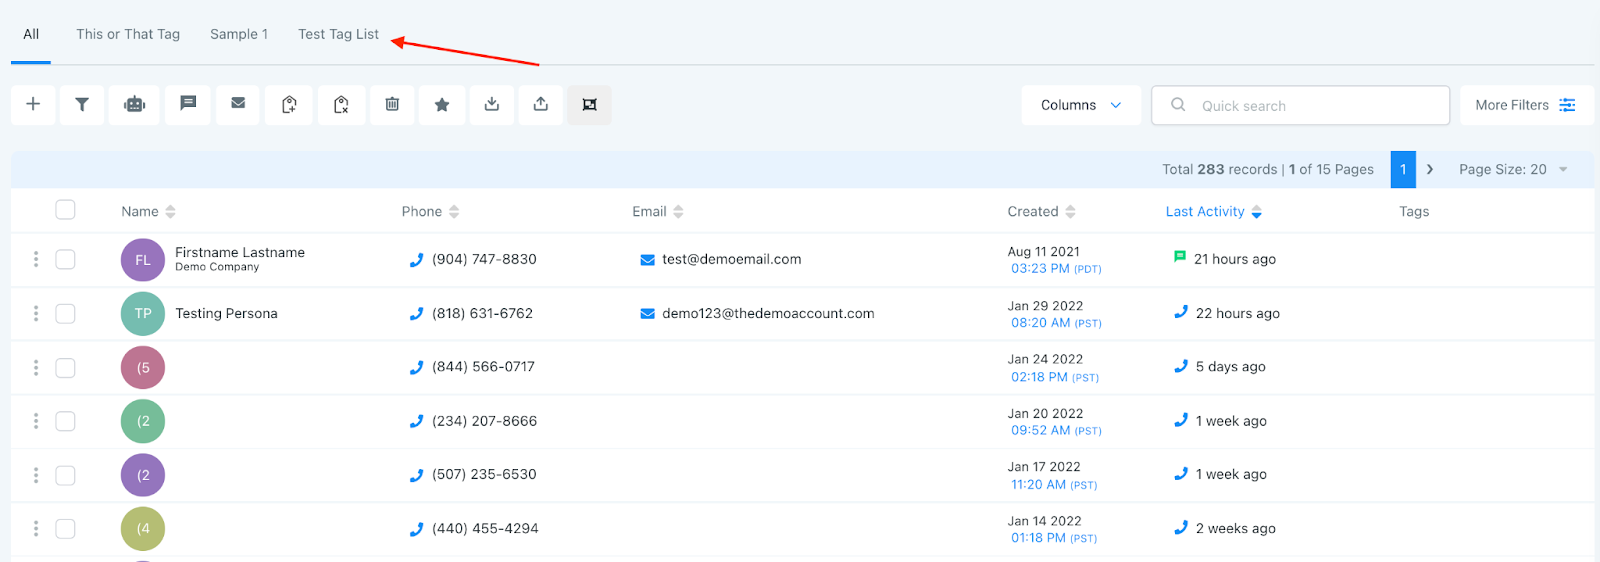Click the robot automation icon
The image size is (1600, 562).
[135, 104]
